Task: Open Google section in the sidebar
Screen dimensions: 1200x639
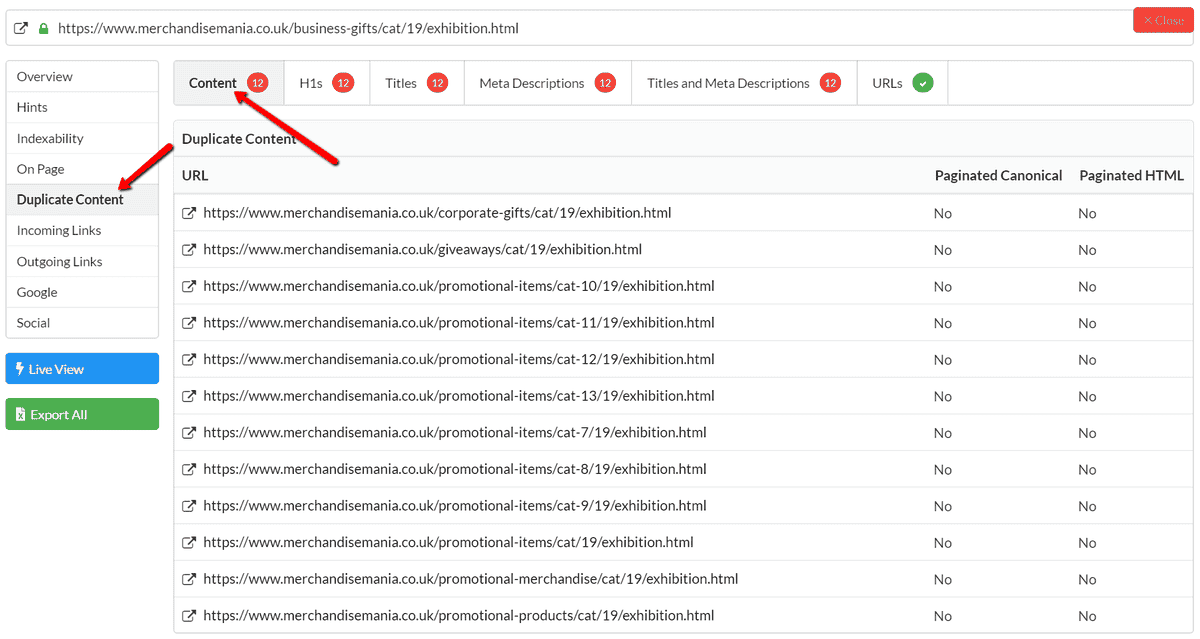Action: [x=82, y=292]
